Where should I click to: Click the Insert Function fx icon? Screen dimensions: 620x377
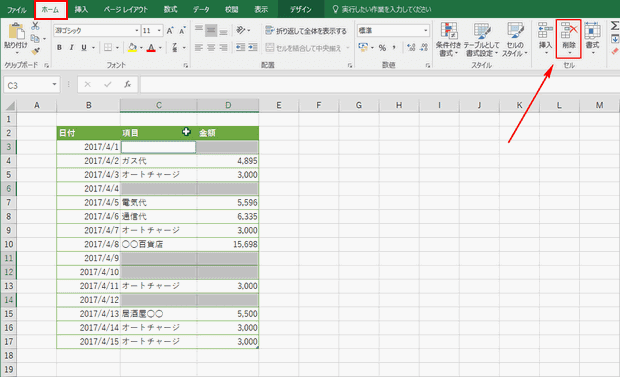pyautogui.click(x=127, y=84)
